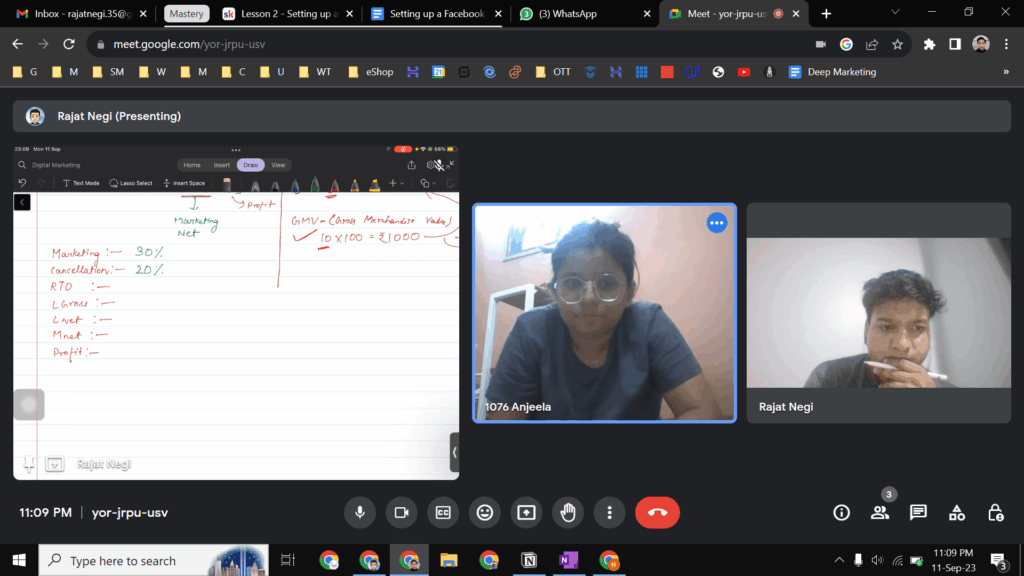Toggle closed captions on
Image resolution: width=1024 pixels, height=576 pixels.
(443, 513)
